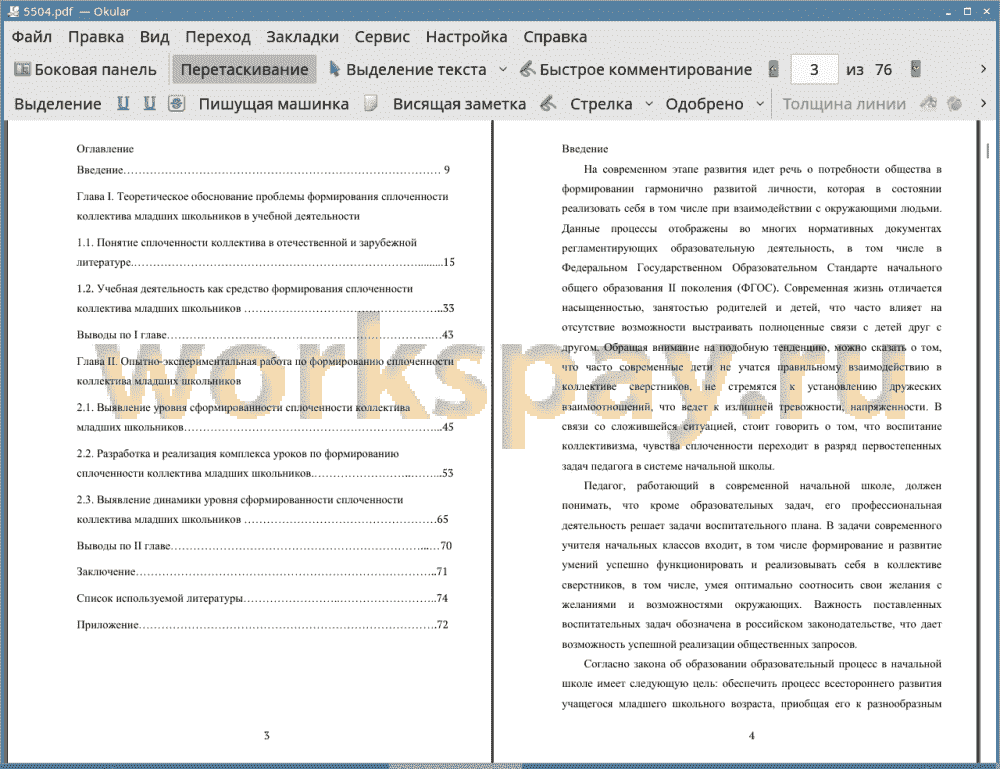Click the last greyed icon on annotation toolbar
Viewport: 1000px width, 769px height.
(955, 103)
